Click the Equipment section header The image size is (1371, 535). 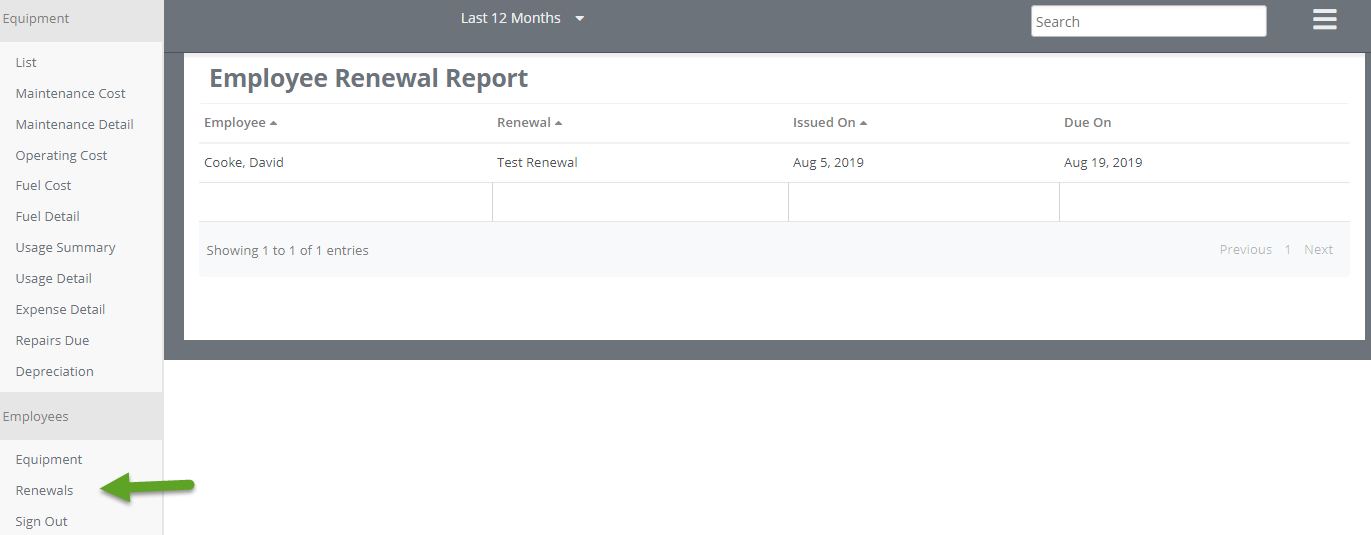pyautogui.click(x=81, y=19)
